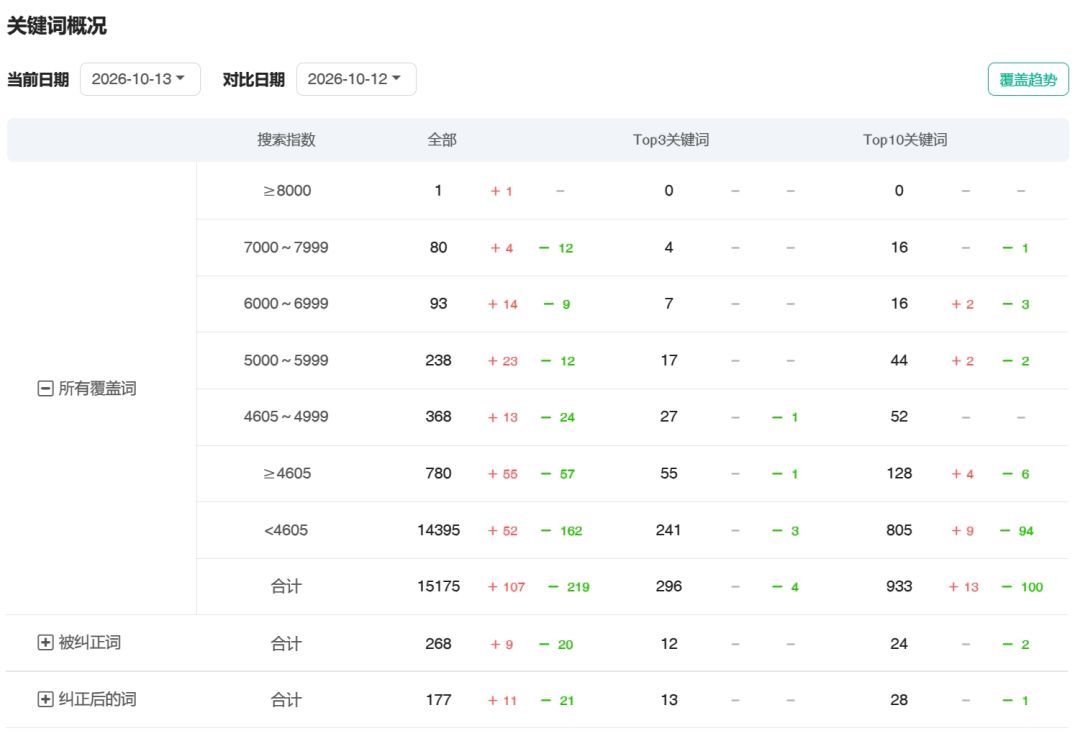The width and height of the screenshot is (1080, 736).
Task: Click the 覆盖趋势 button
Action: [x=1028, y=79]
